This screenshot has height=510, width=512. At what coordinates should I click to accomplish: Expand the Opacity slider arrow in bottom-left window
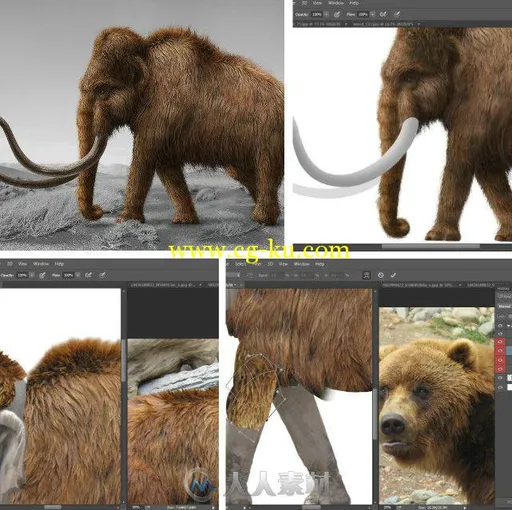coord(32,275)
